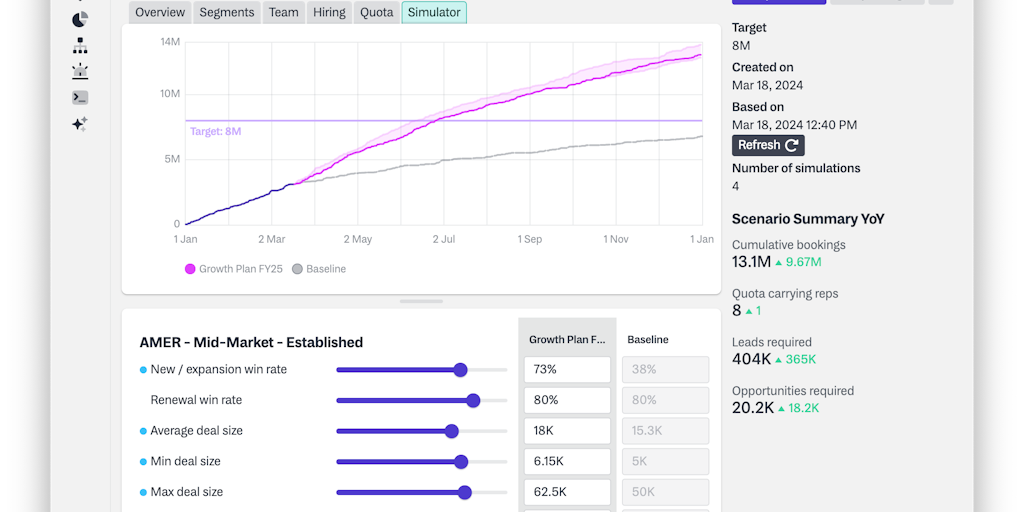
Task: Click the gray Baseline legend dot
Action: coord(297,269)
